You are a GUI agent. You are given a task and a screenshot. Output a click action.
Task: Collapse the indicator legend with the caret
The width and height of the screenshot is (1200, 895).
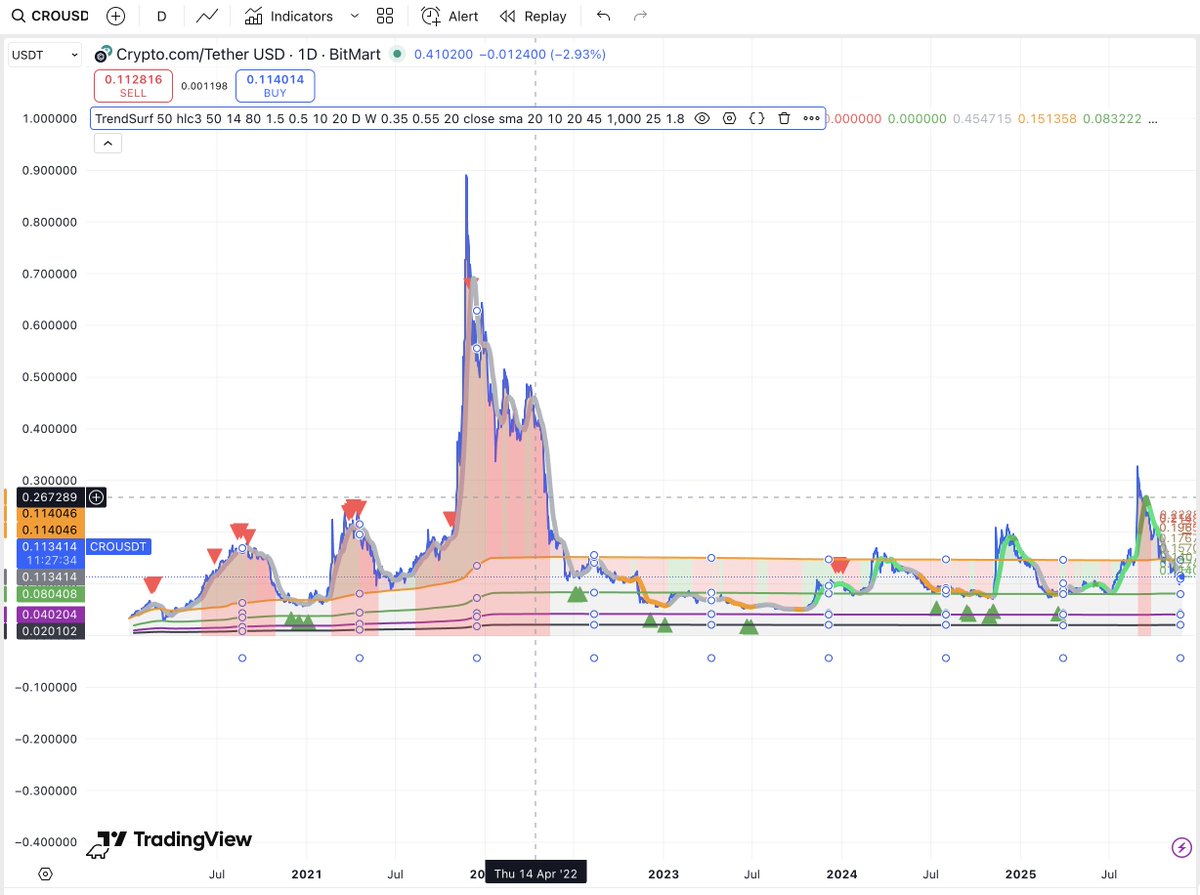pyautogui.click(x=109, y=142)
